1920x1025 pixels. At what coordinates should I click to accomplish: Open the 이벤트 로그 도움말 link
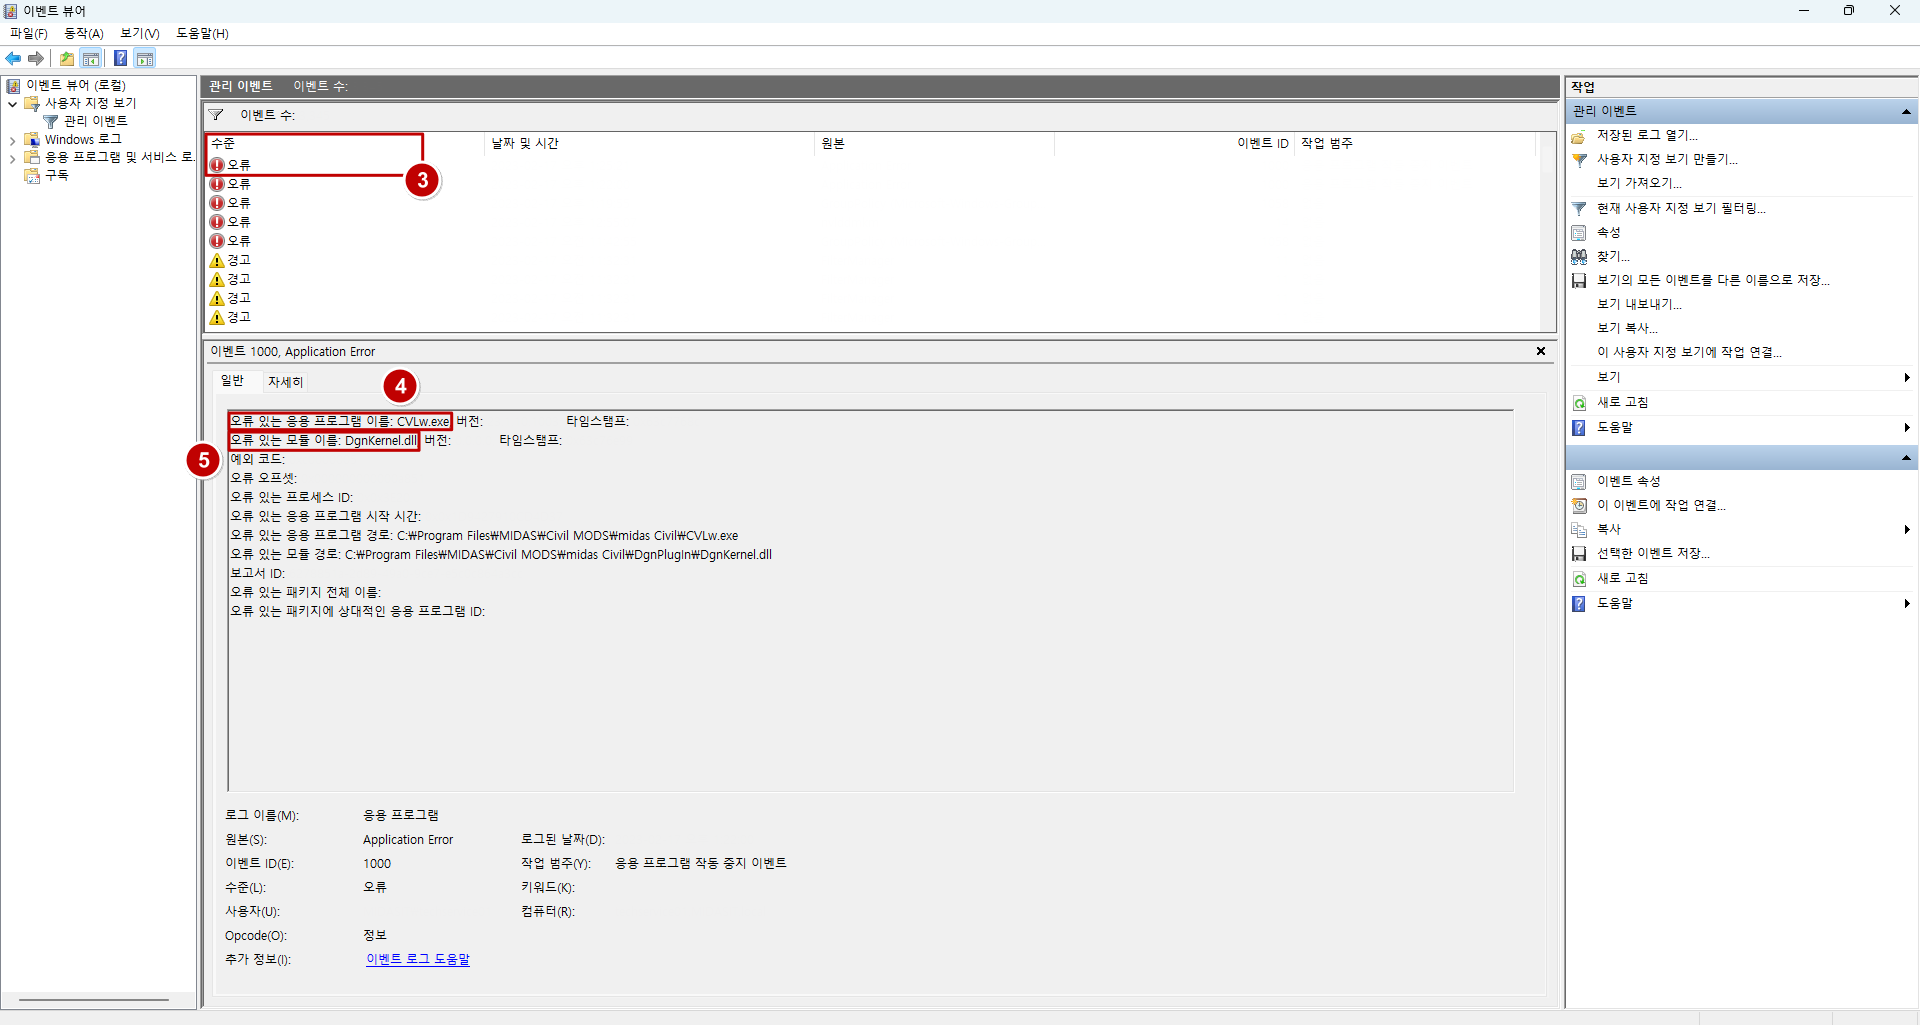pos(418,959)
